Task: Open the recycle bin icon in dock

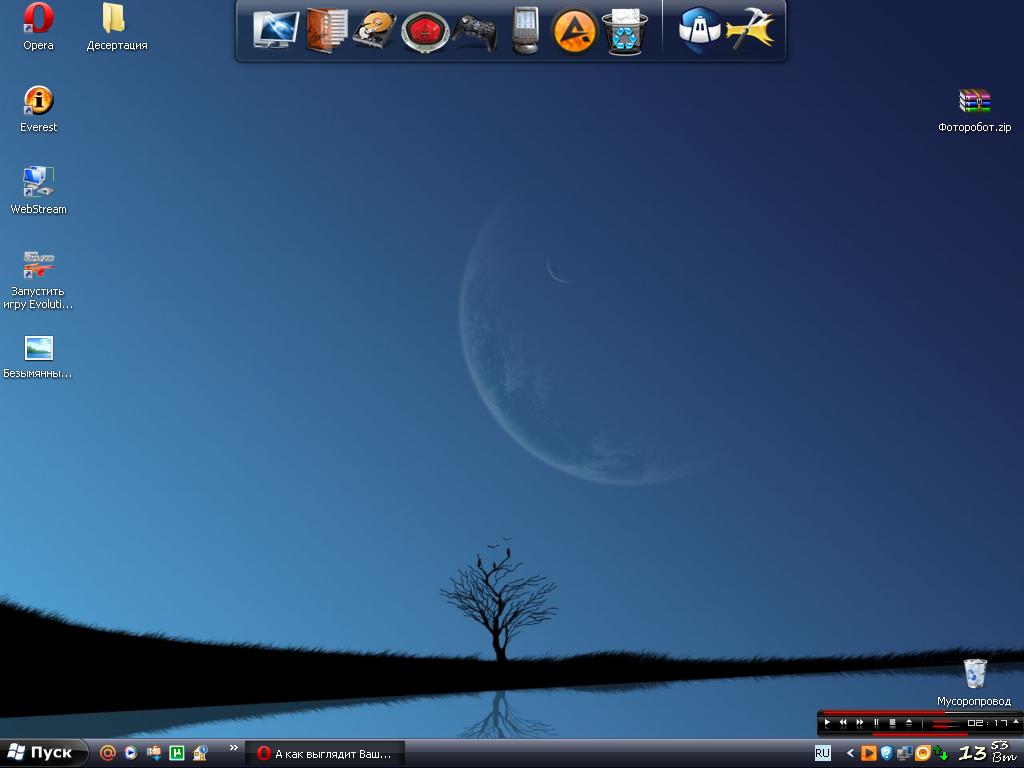Action: point(625,31)
